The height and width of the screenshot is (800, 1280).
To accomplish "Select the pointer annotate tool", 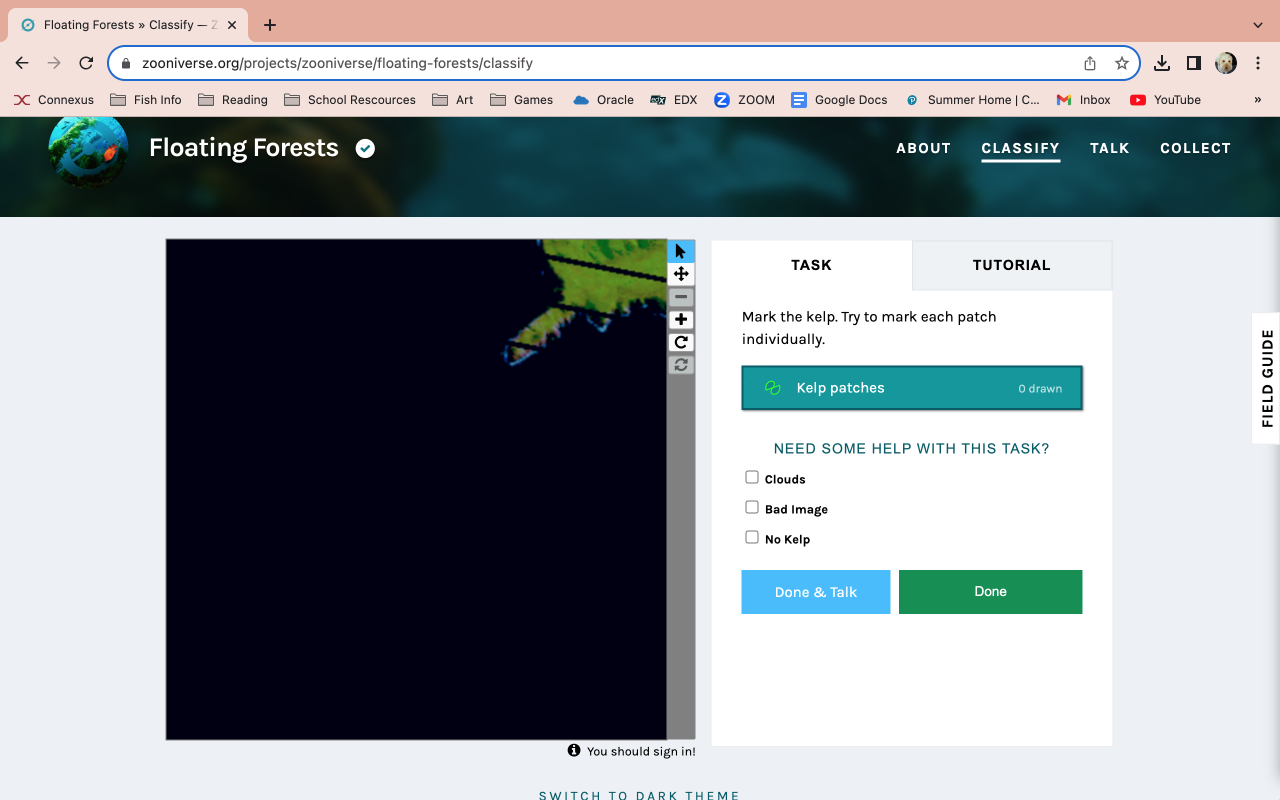I will [x=681, y=251].
